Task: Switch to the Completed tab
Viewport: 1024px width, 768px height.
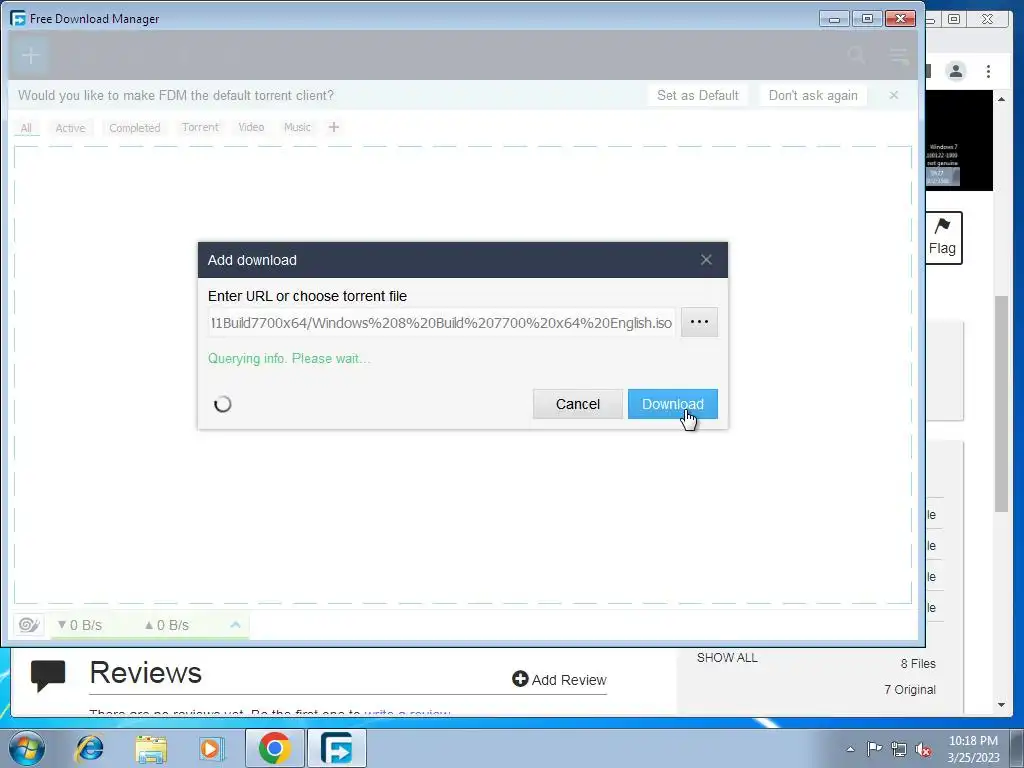Action: (135, 128)
